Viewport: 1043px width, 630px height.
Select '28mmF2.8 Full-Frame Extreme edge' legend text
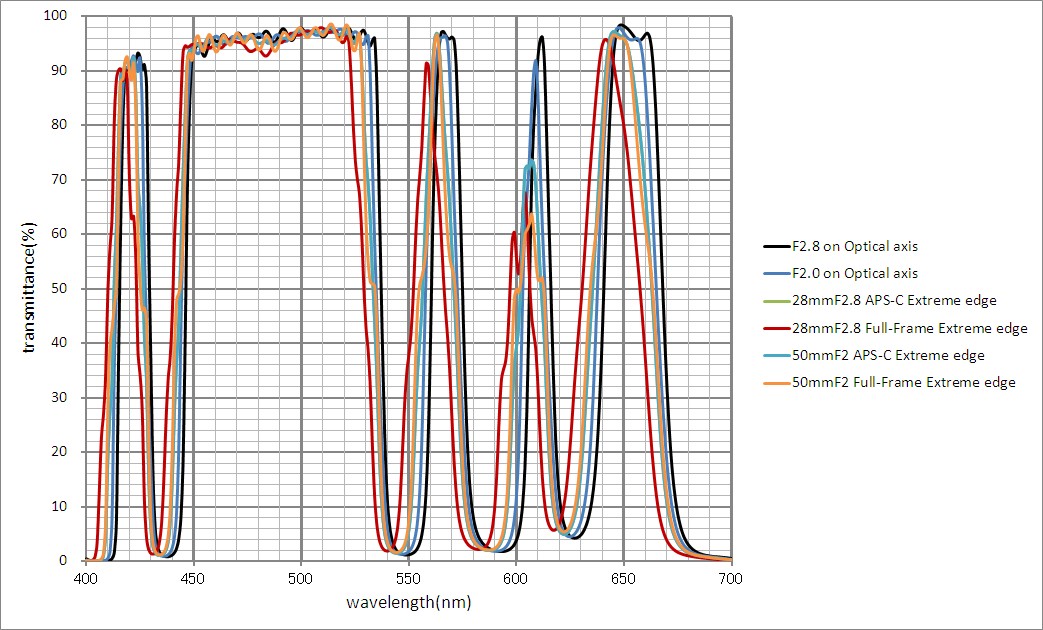(x=909, y=328)
